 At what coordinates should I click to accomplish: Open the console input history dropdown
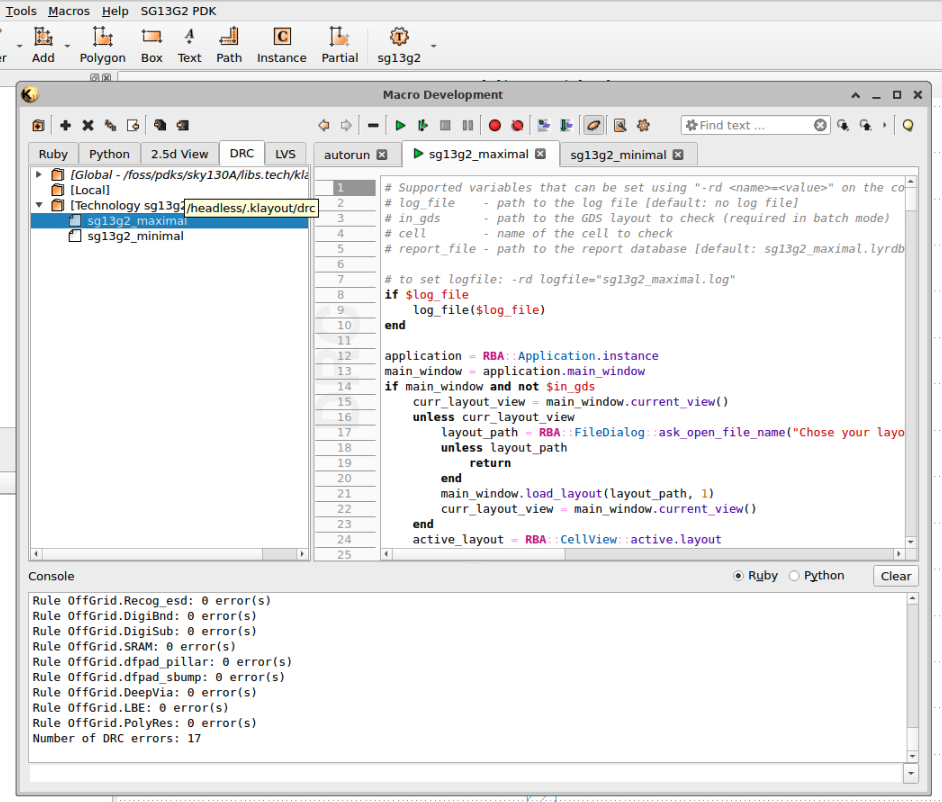coord(911,773)
